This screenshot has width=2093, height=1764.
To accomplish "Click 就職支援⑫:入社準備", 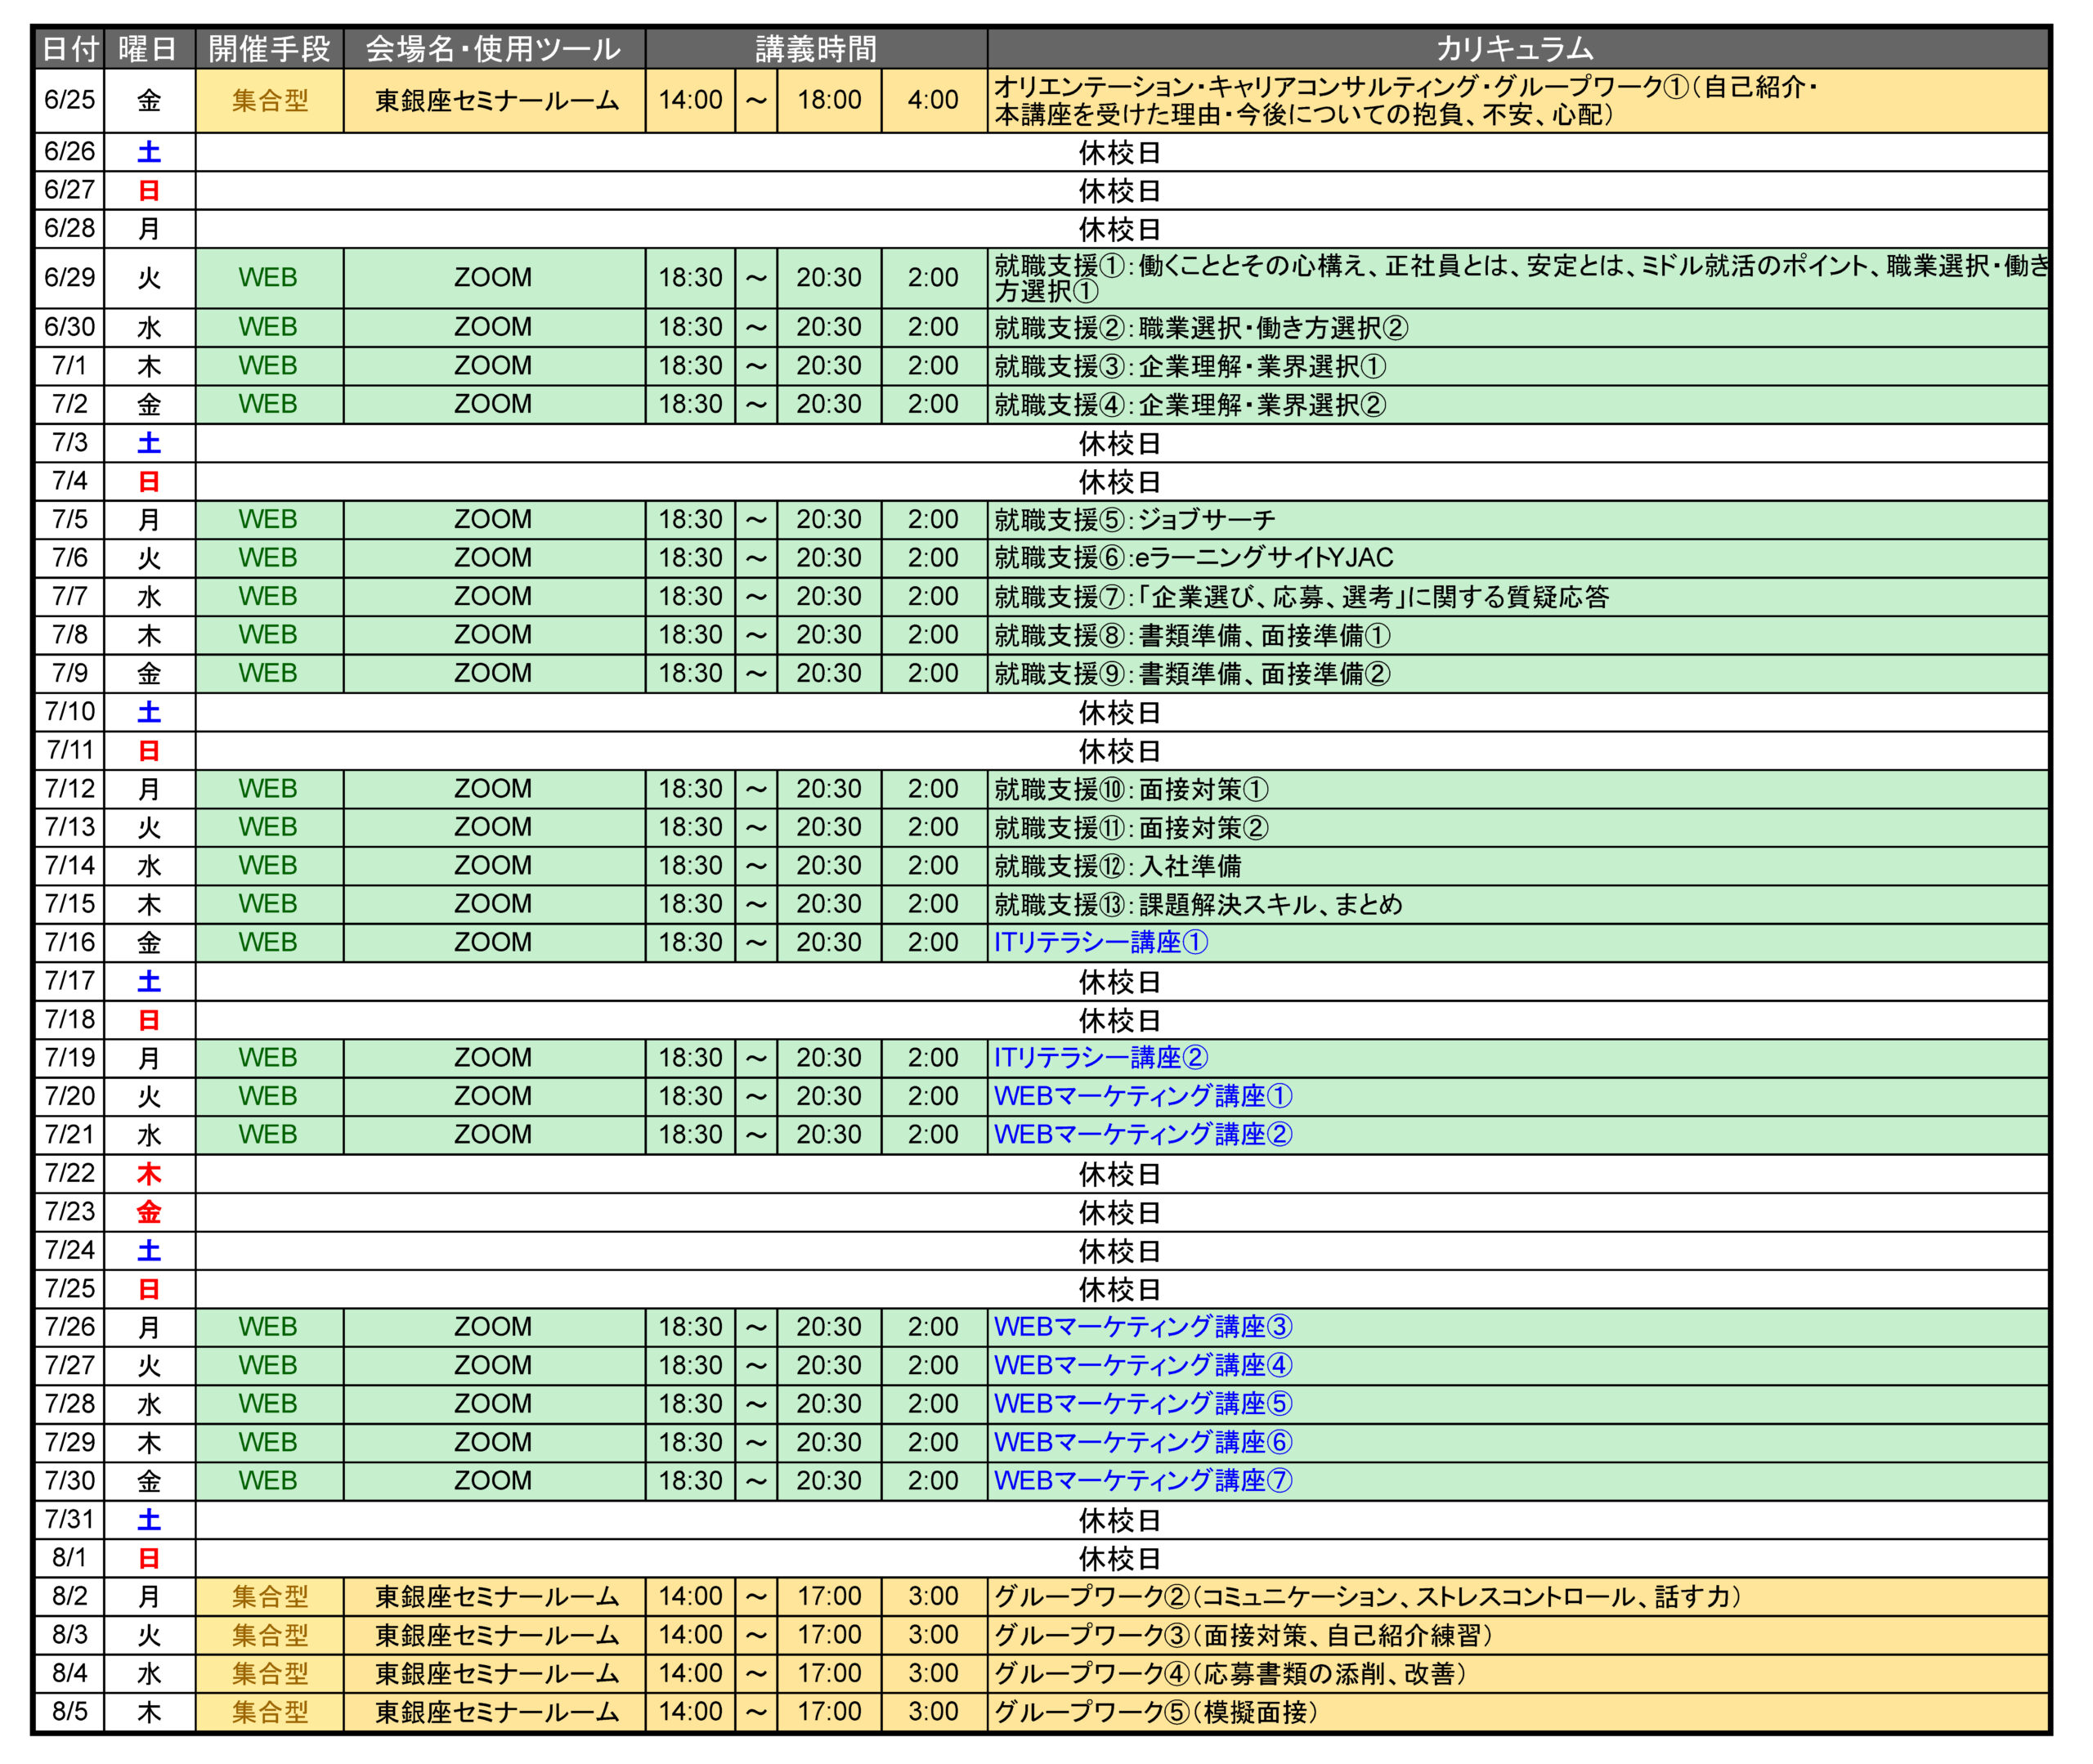I will pyautogui.click(x=1118, y=866).
